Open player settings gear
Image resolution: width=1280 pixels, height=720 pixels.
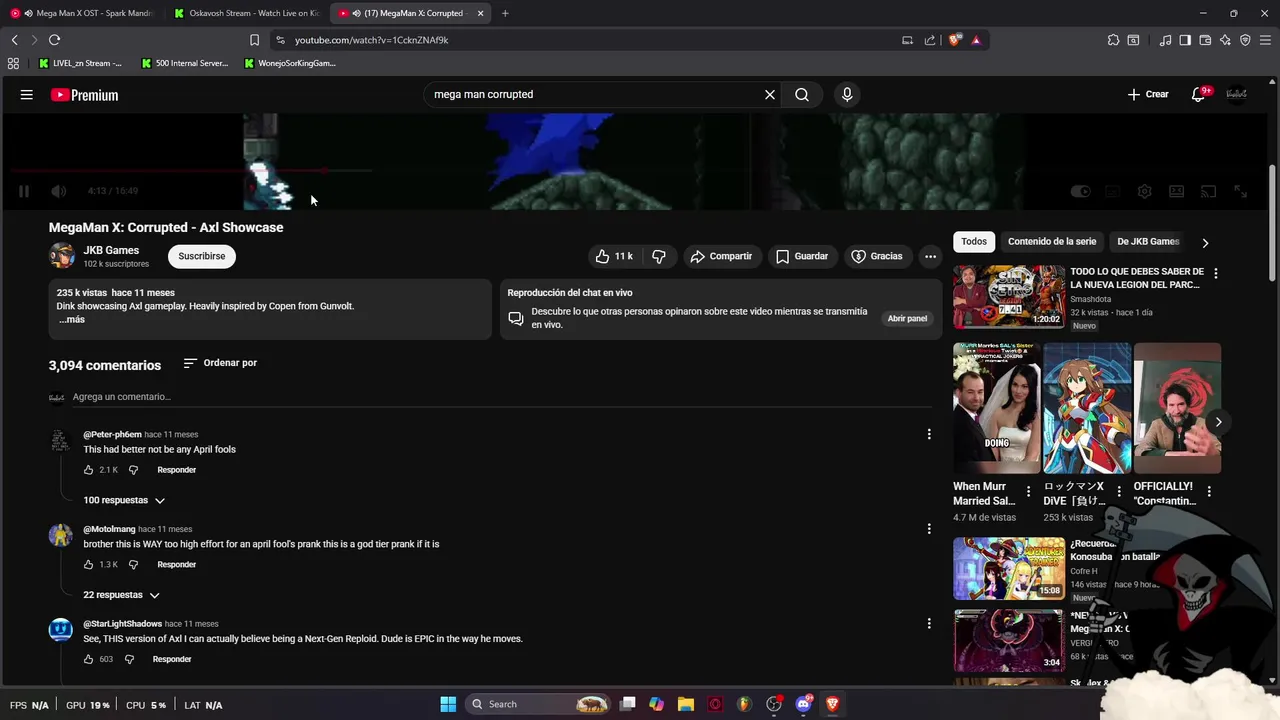pos(1145,191)
